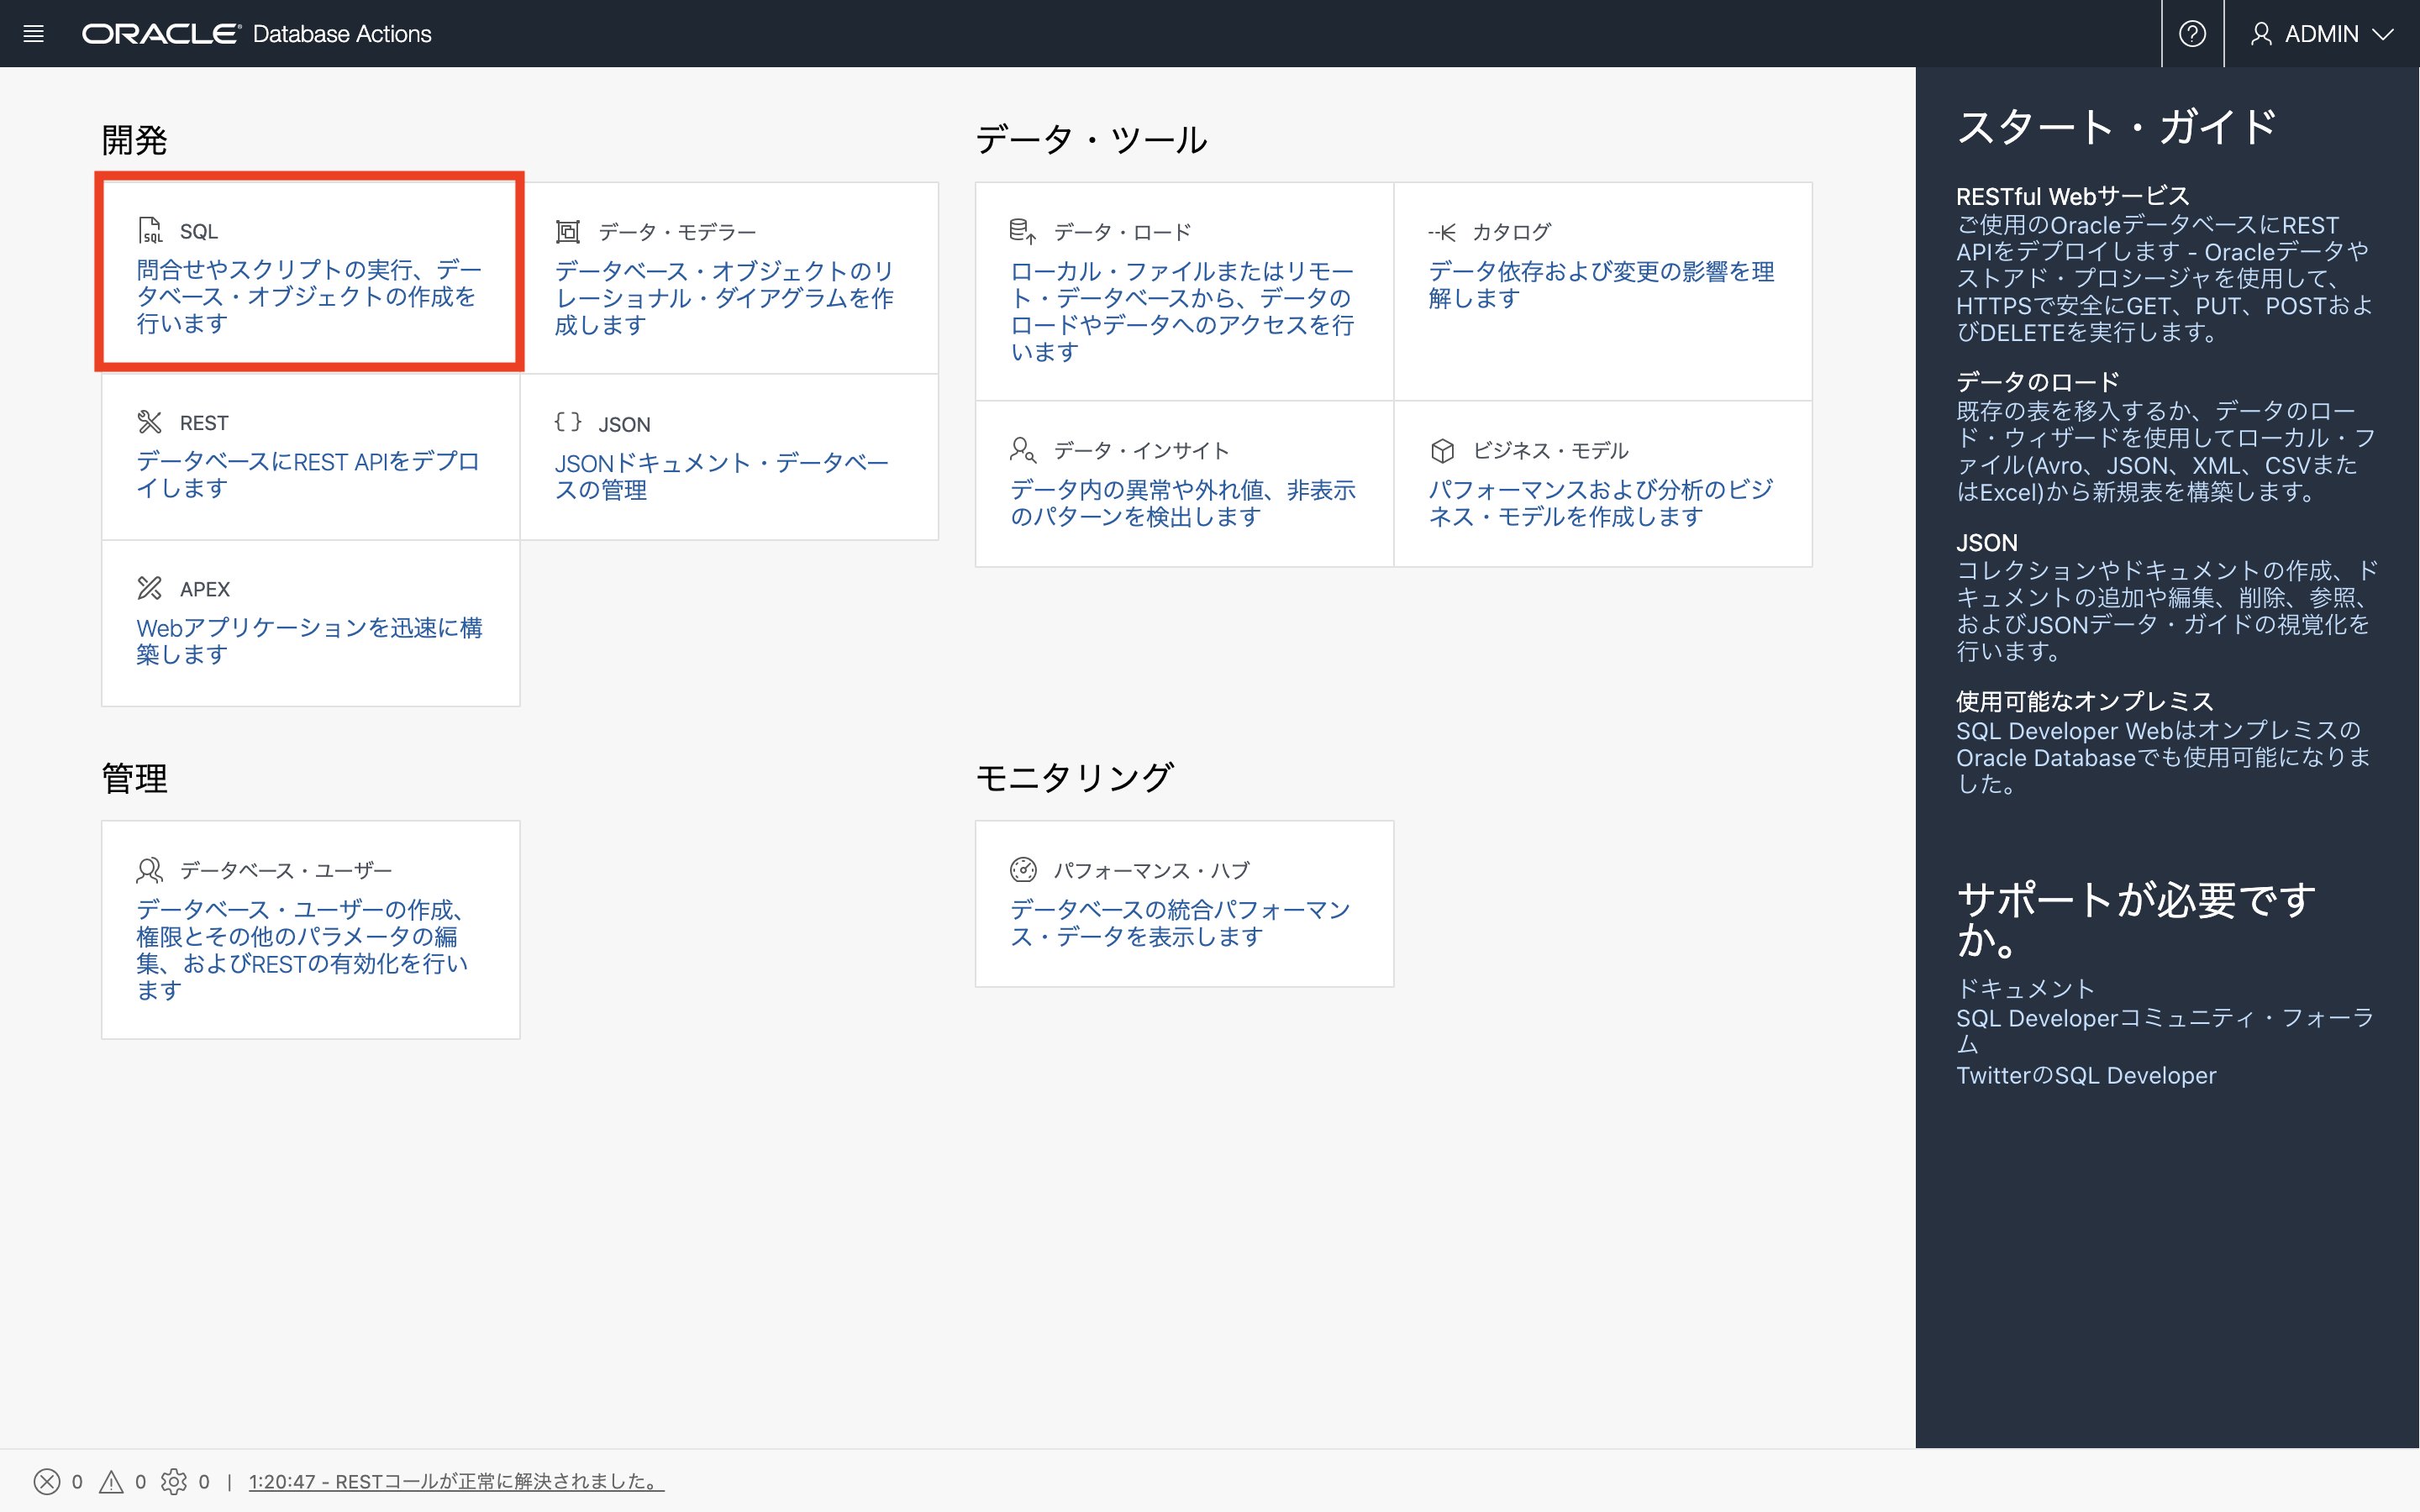The width and height of the screenshot is (2420, 1512).
Task: View the error count indicator in status bar
Action: 47,1481
